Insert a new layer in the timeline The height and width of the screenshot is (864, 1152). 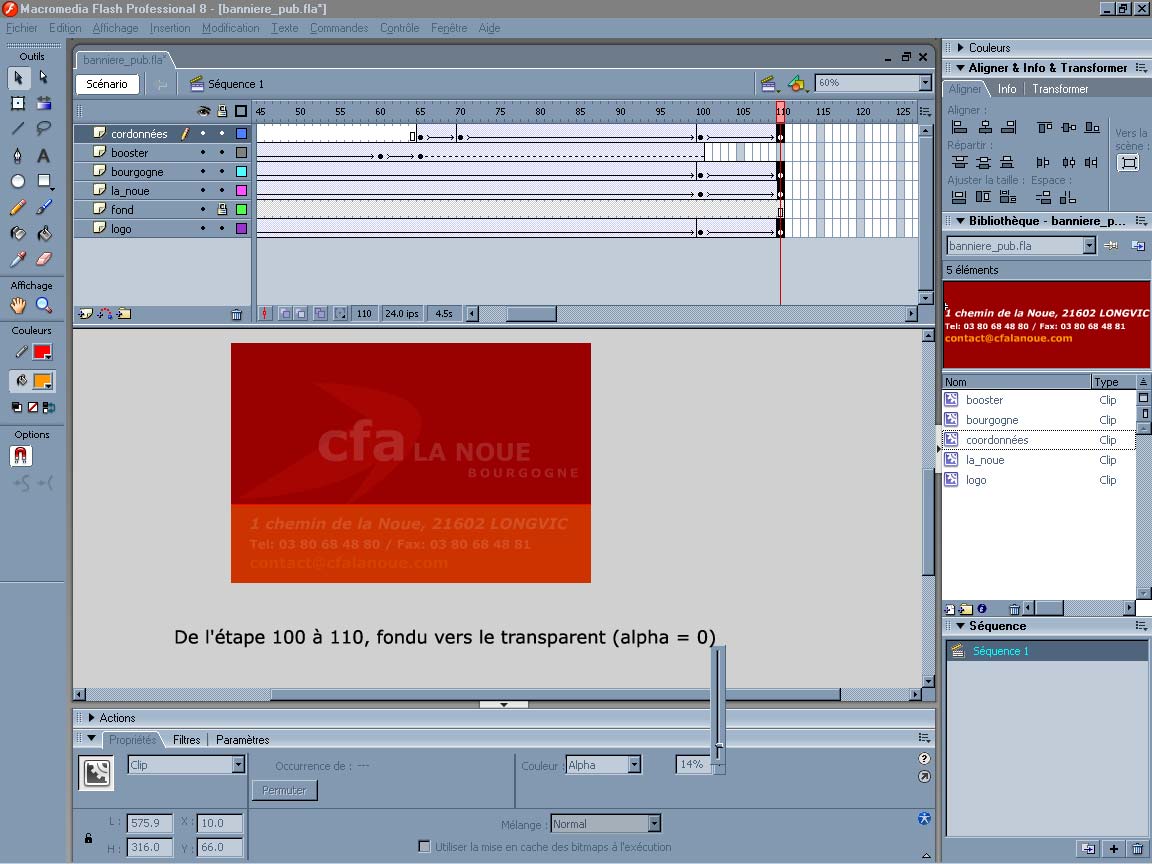85,314
